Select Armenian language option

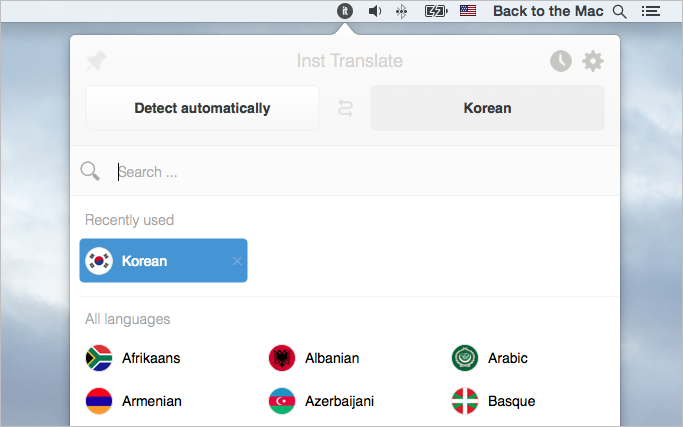tap(133, 401)
